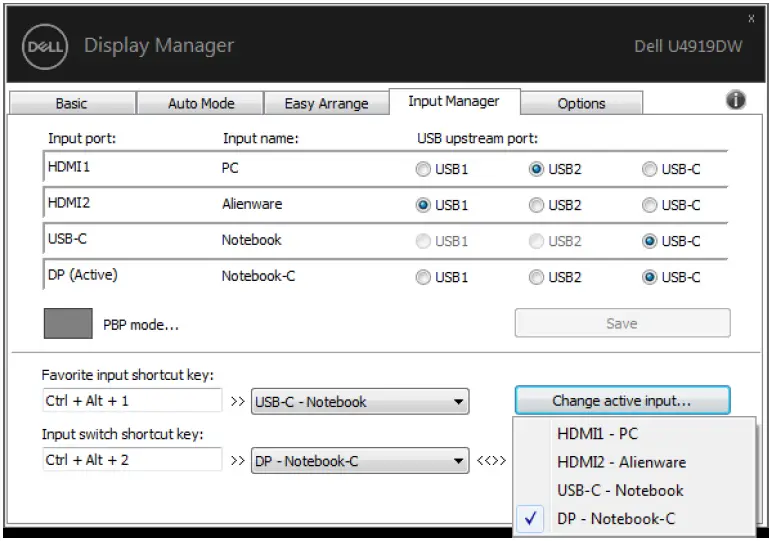Image resolution: width=770 pixels, height=541 pixels.
Task: Open the info icon about dialog
Action: pos(735,100)
